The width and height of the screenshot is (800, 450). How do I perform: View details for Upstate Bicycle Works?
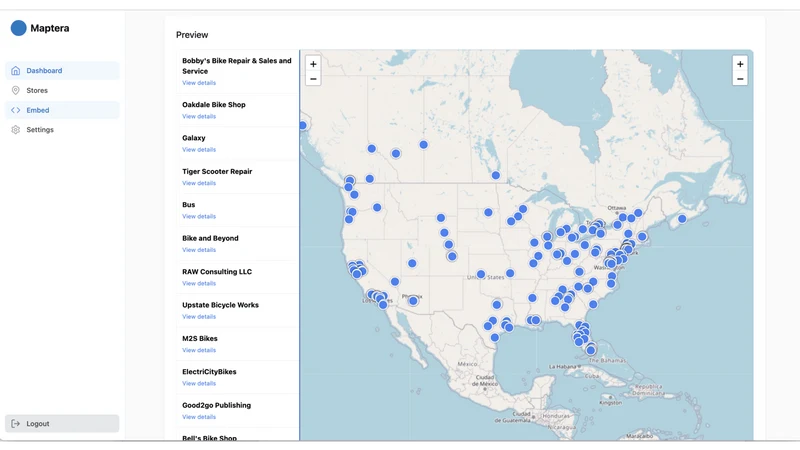[199, 317]
